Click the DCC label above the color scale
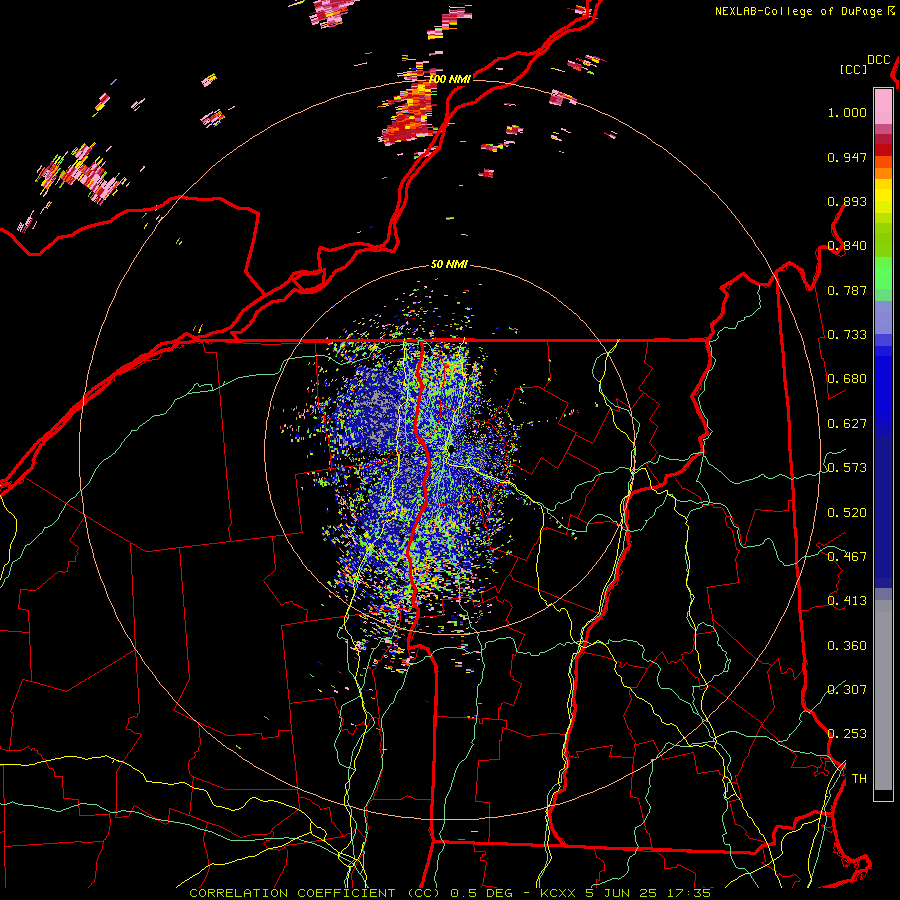 tap(878, 60)
